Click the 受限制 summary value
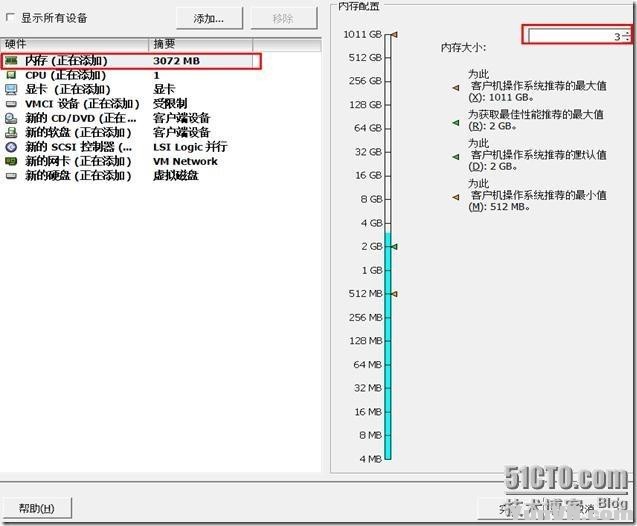Image resolution: width=637 pixels, height=526 pixels. tap(170, 104)
